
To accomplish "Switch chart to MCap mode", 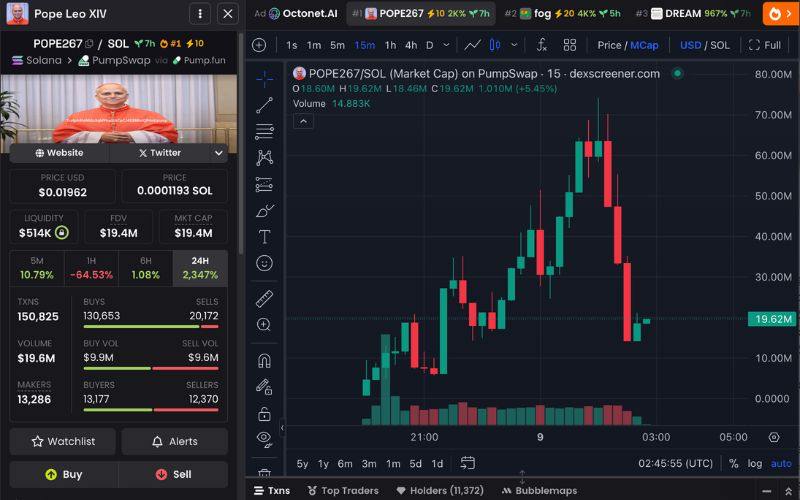I will [644, 45].
